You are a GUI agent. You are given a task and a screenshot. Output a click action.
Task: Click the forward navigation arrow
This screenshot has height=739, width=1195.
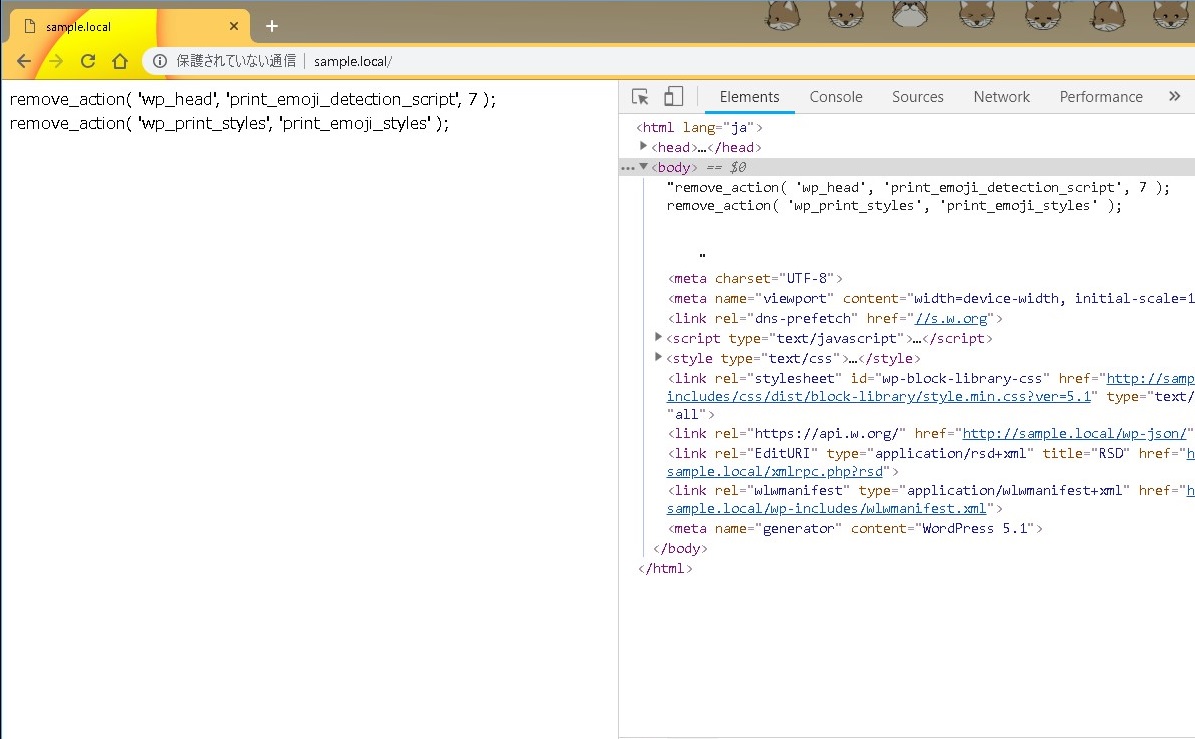tap(55, 61)
